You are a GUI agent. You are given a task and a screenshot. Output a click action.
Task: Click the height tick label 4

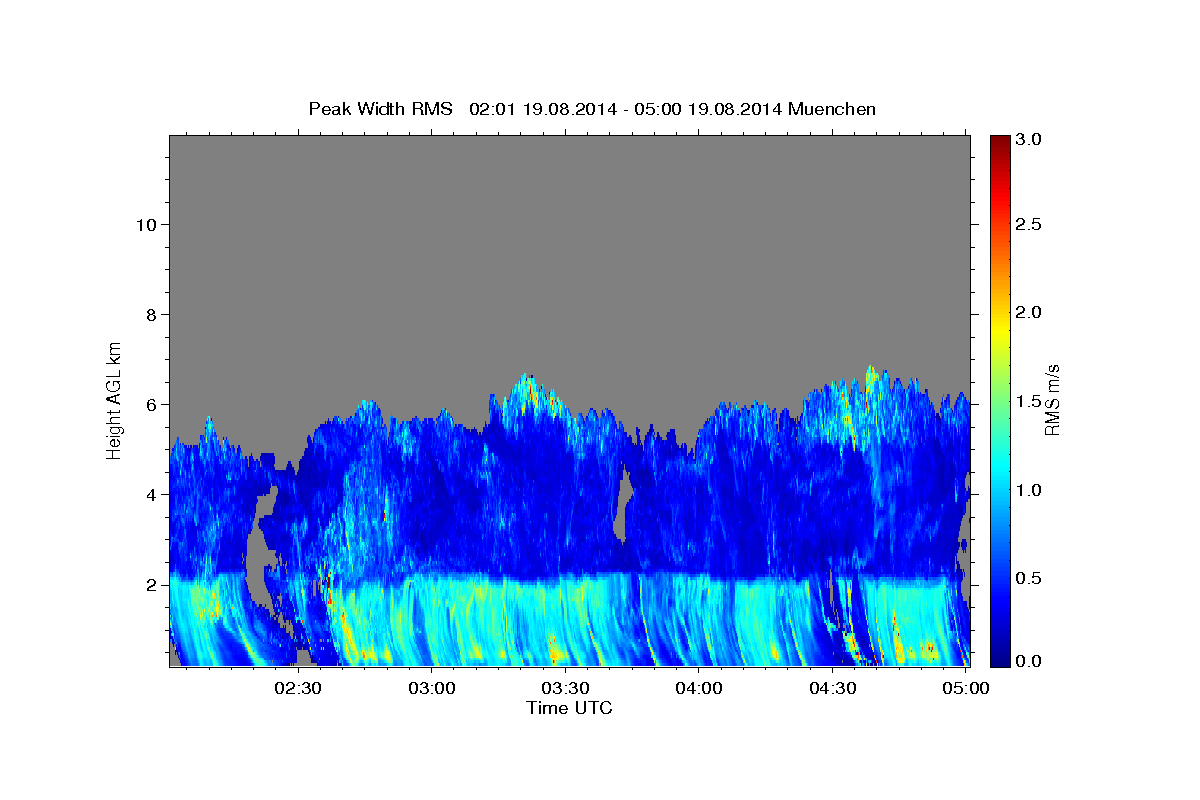tap(149, 494)
